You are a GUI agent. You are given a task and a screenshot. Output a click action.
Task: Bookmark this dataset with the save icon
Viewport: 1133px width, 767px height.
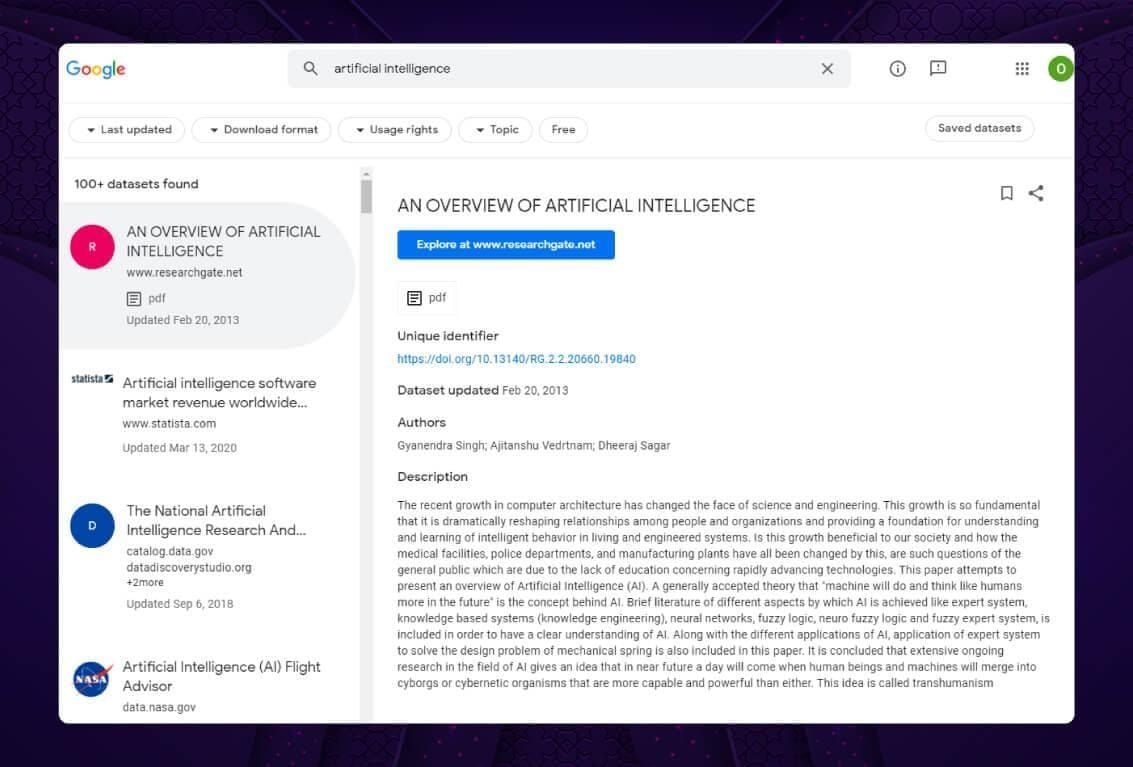[1007, 193]
